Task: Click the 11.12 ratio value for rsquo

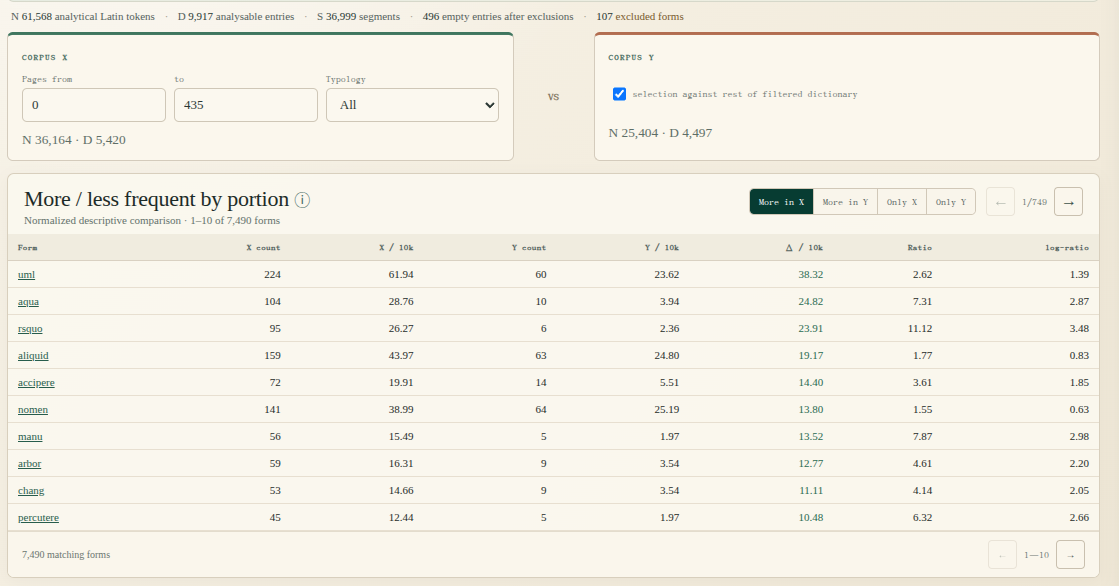Action: click(x=920, y=329)
